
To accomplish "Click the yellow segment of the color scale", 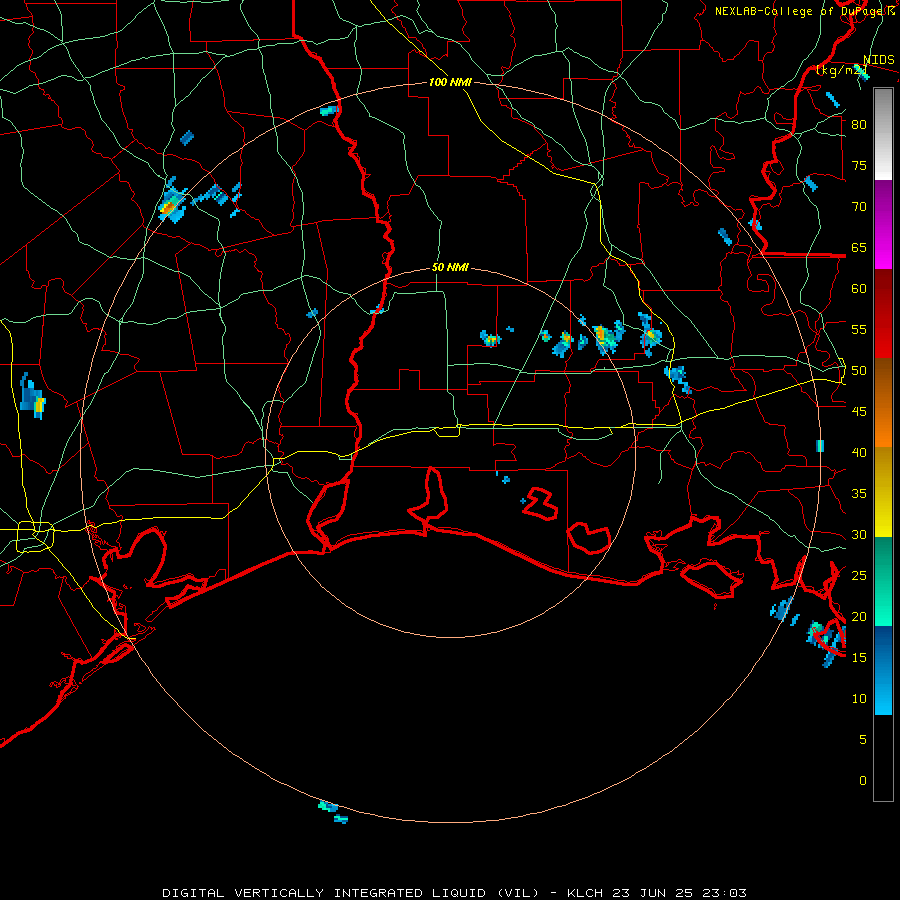I will [883, 492].
